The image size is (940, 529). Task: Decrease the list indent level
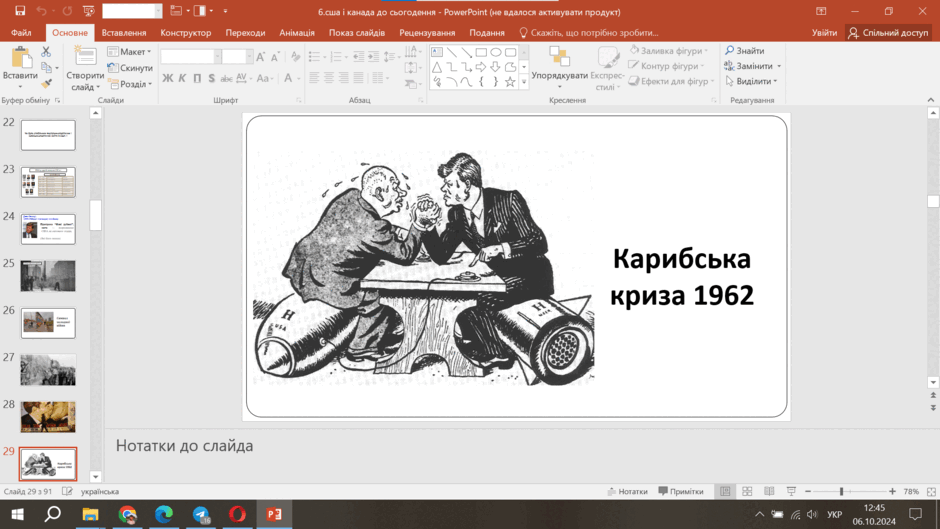pos(358,57)
